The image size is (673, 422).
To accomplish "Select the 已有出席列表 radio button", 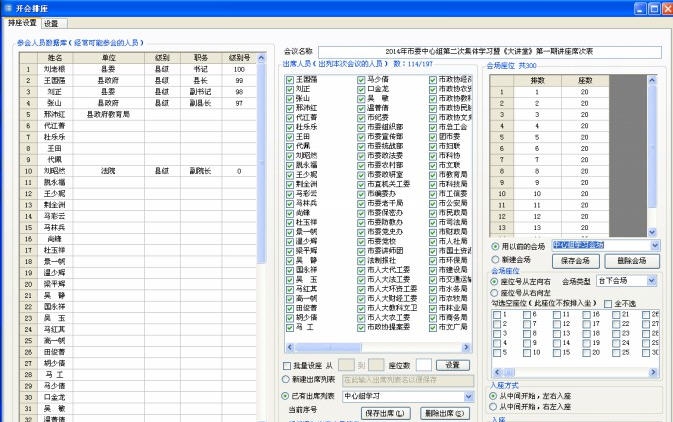I will coord(285,396).
